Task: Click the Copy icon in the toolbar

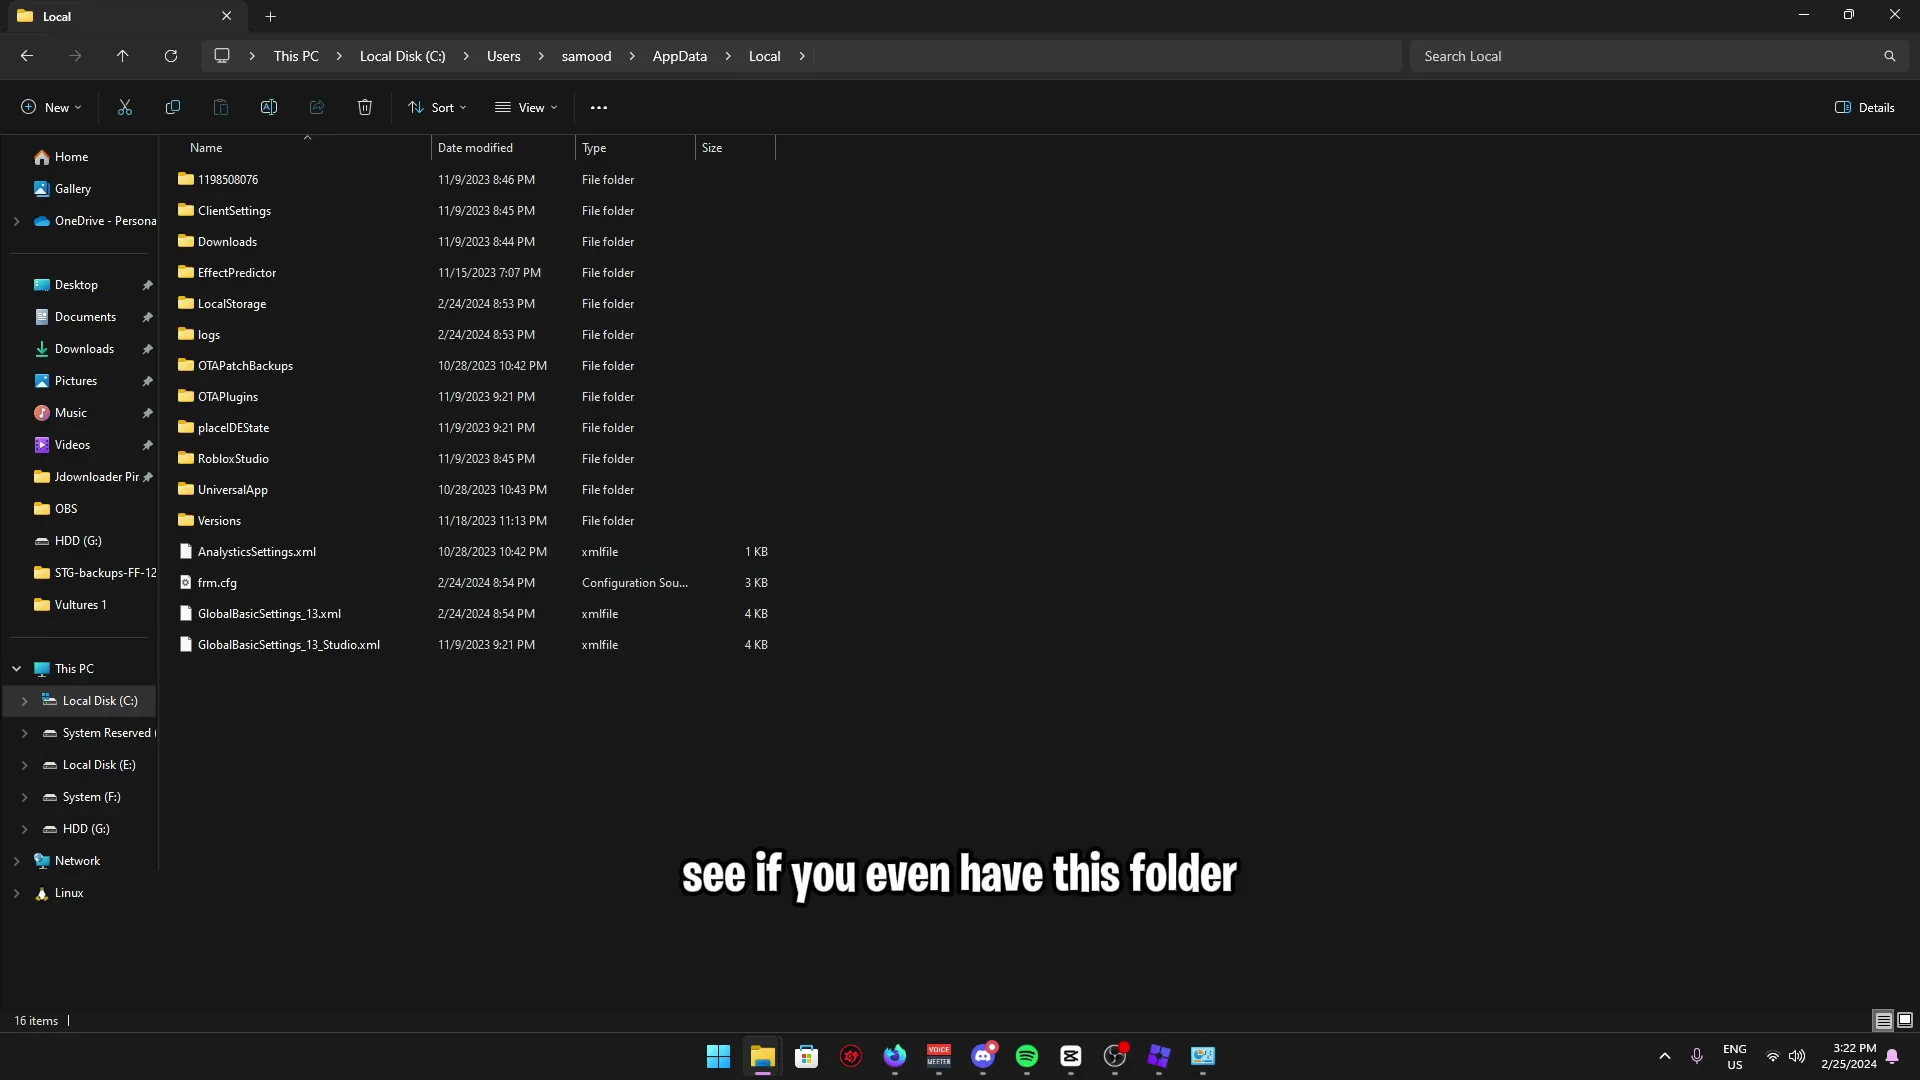Action: click(172, 107)
